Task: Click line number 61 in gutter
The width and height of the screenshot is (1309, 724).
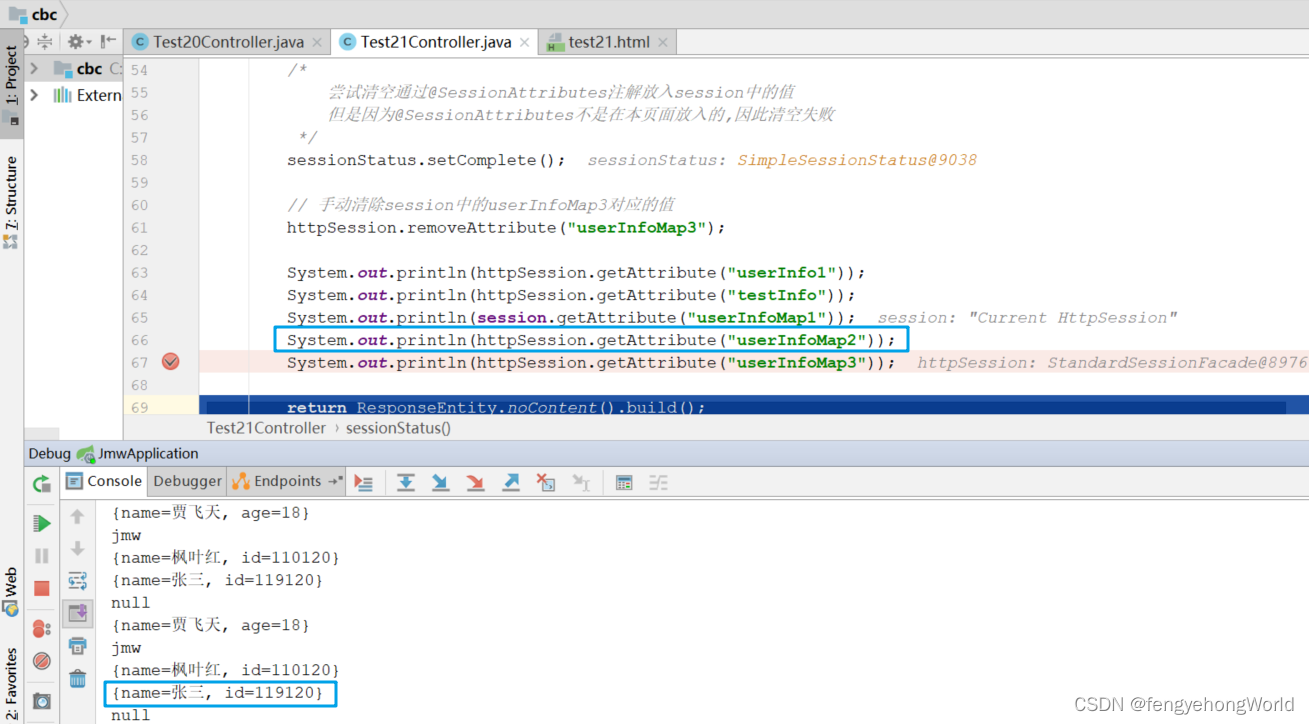Action: coord(139,228)
